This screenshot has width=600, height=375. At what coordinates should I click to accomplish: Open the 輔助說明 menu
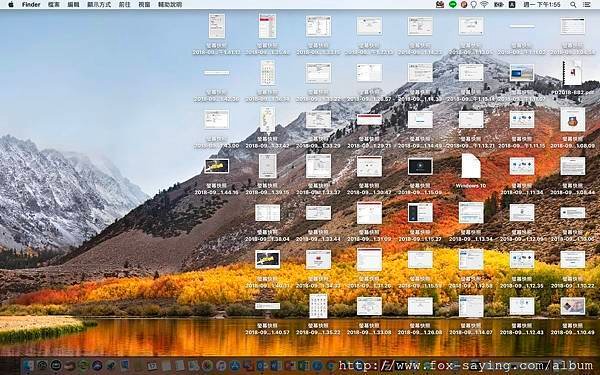pos(170,5)
